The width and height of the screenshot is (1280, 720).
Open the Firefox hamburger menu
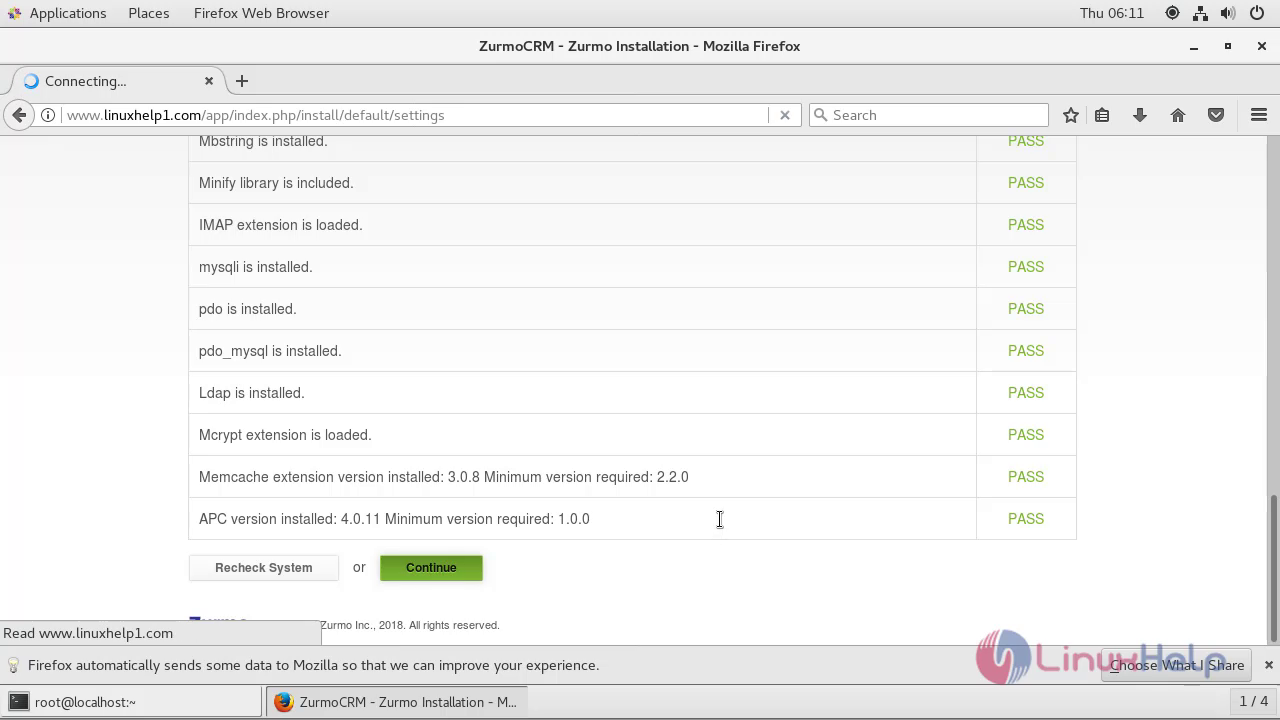(1259, 115)
